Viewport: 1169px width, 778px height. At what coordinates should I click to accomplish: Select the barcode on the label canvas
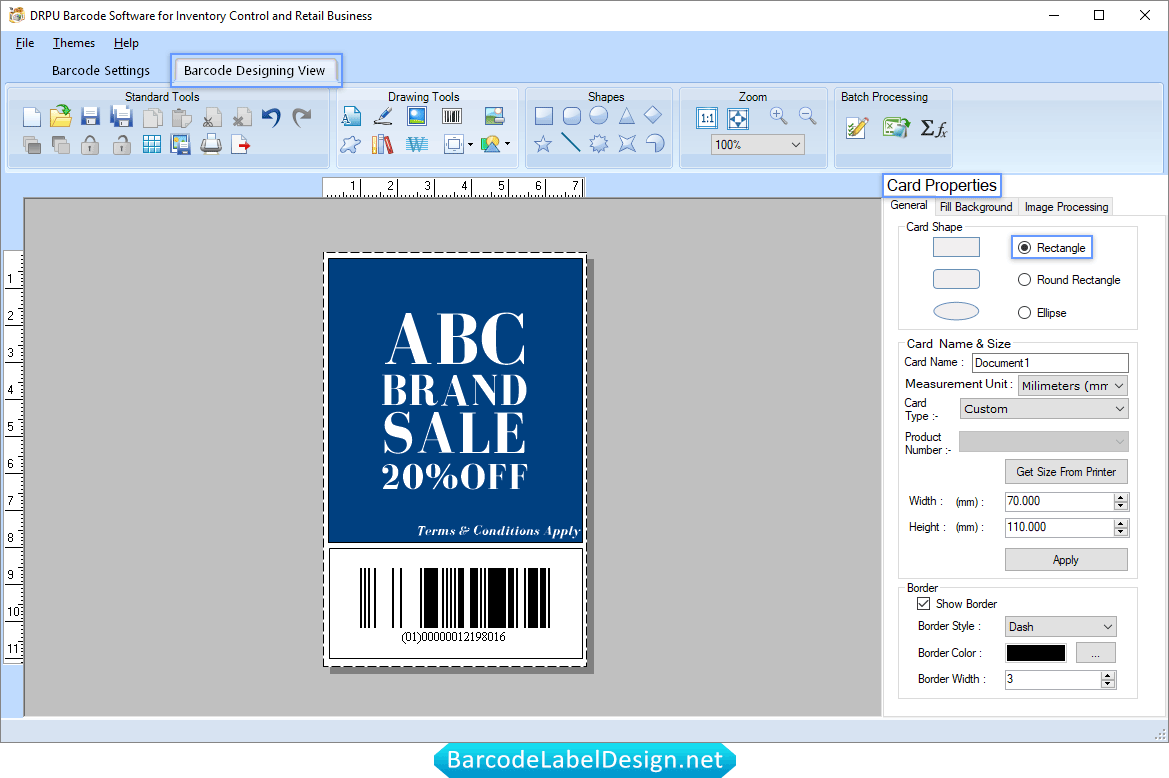[455, 604]
